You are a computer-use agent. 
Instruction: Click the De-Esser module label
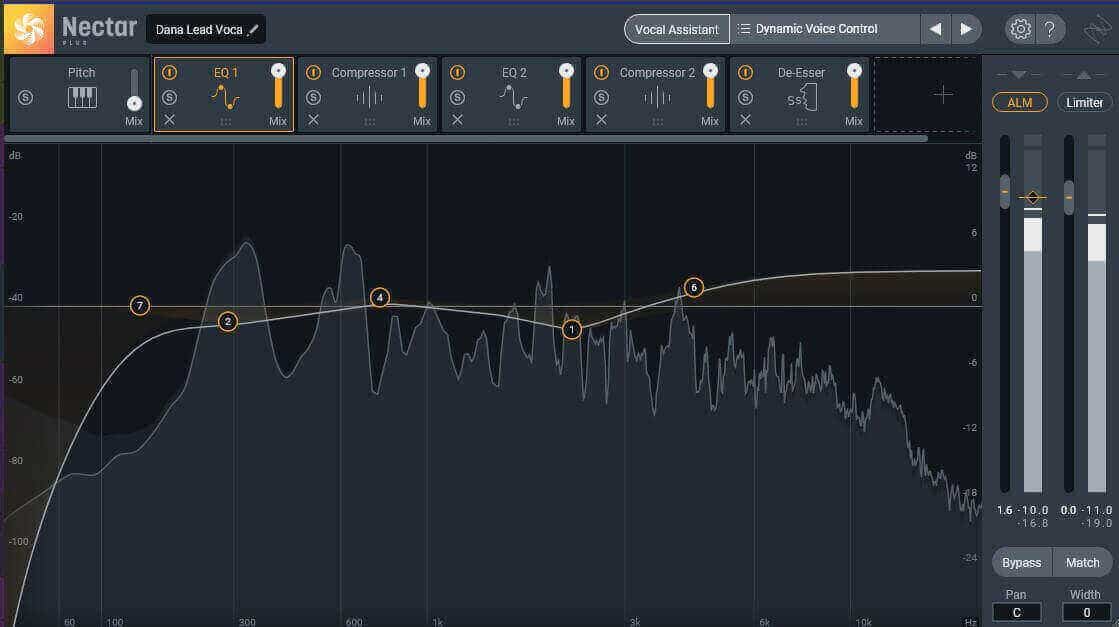(x=801, y=73)
